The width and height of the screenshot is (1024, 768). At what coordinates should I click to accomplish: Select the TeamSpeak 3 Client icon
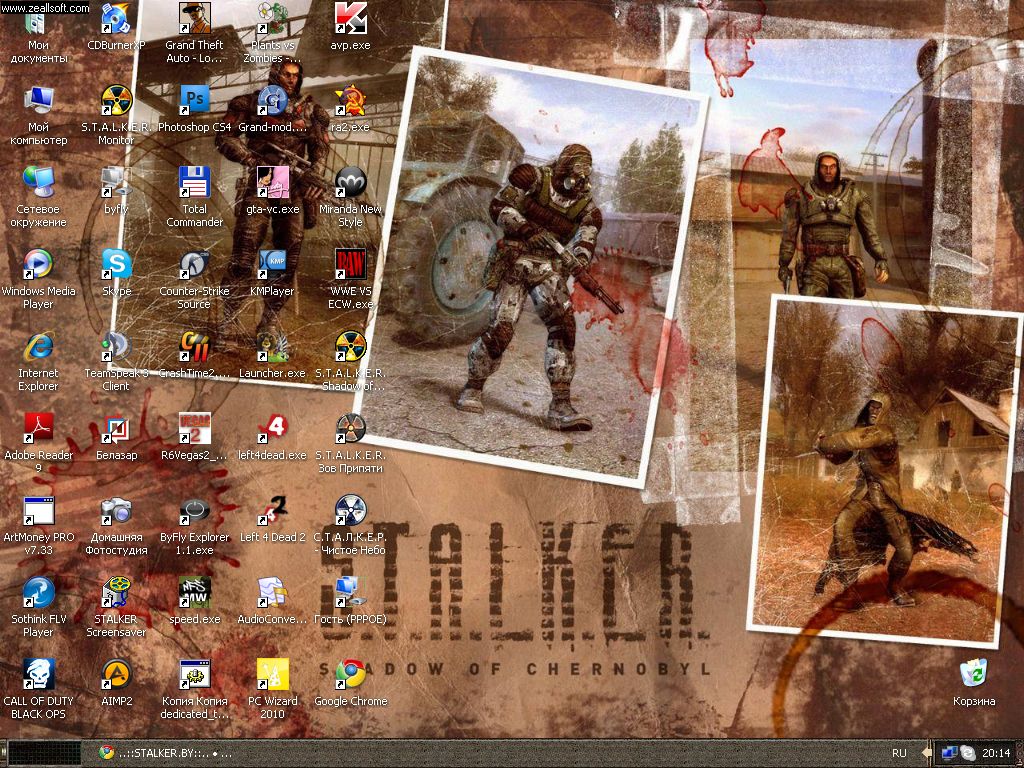point(116,346)
